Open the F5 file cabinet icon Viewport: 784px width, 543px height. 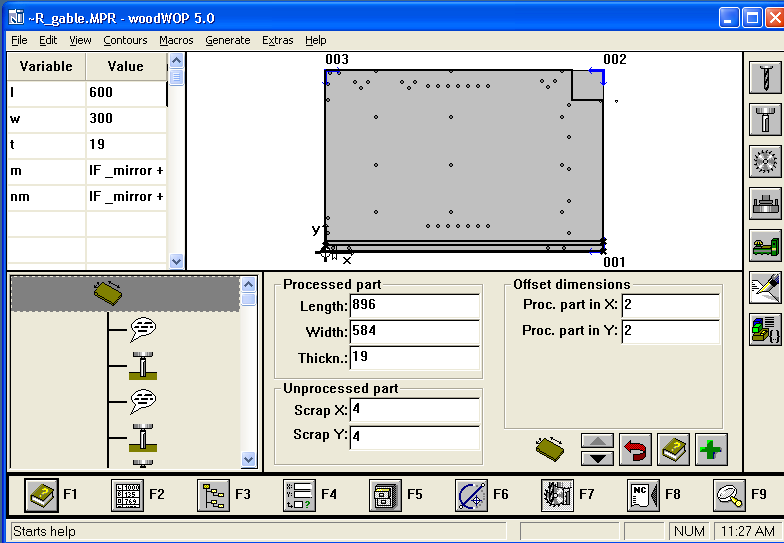point(385,495)
